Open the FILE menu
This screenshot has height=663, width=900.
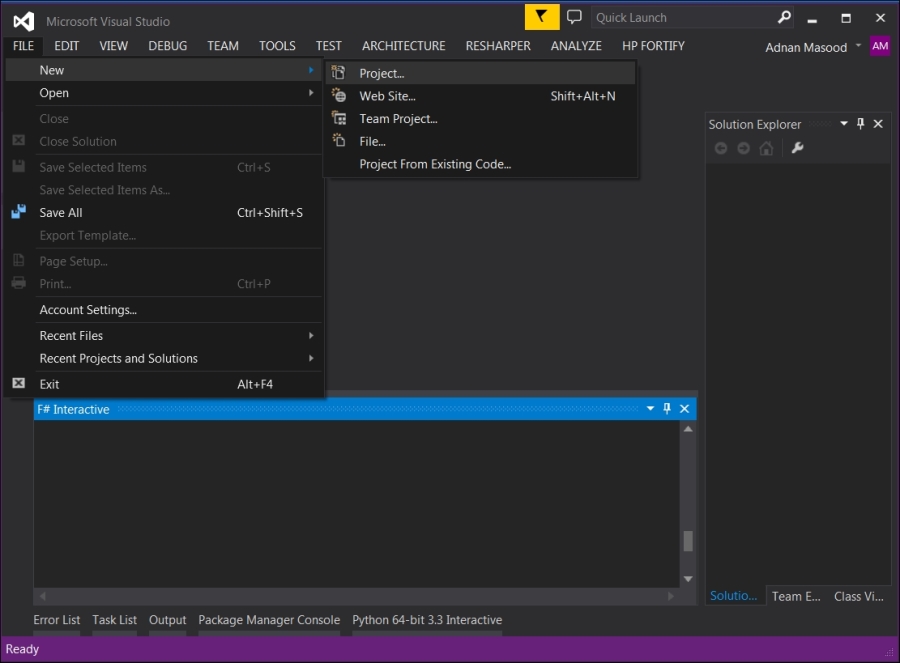(x=24, y=46)
